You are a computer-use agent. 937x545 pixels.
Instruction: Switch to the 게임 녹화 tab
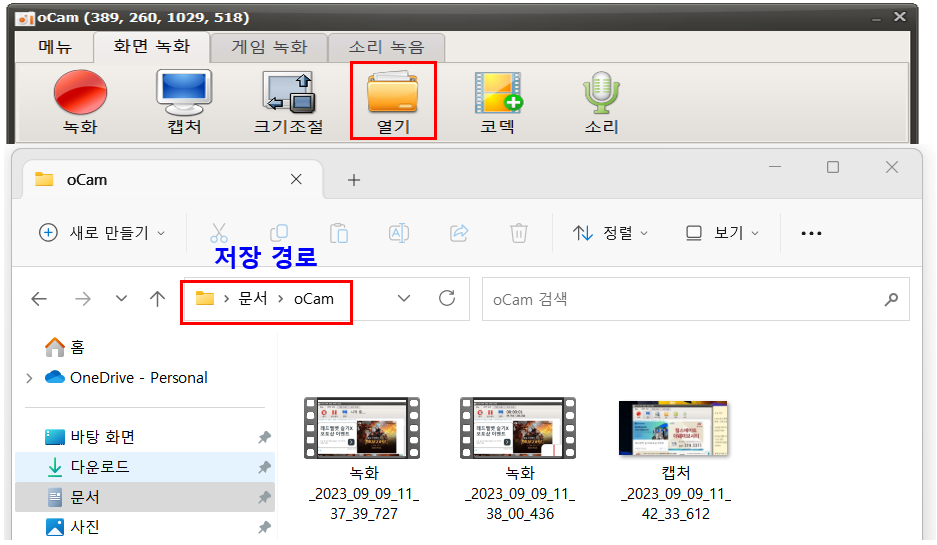(269, 47)
